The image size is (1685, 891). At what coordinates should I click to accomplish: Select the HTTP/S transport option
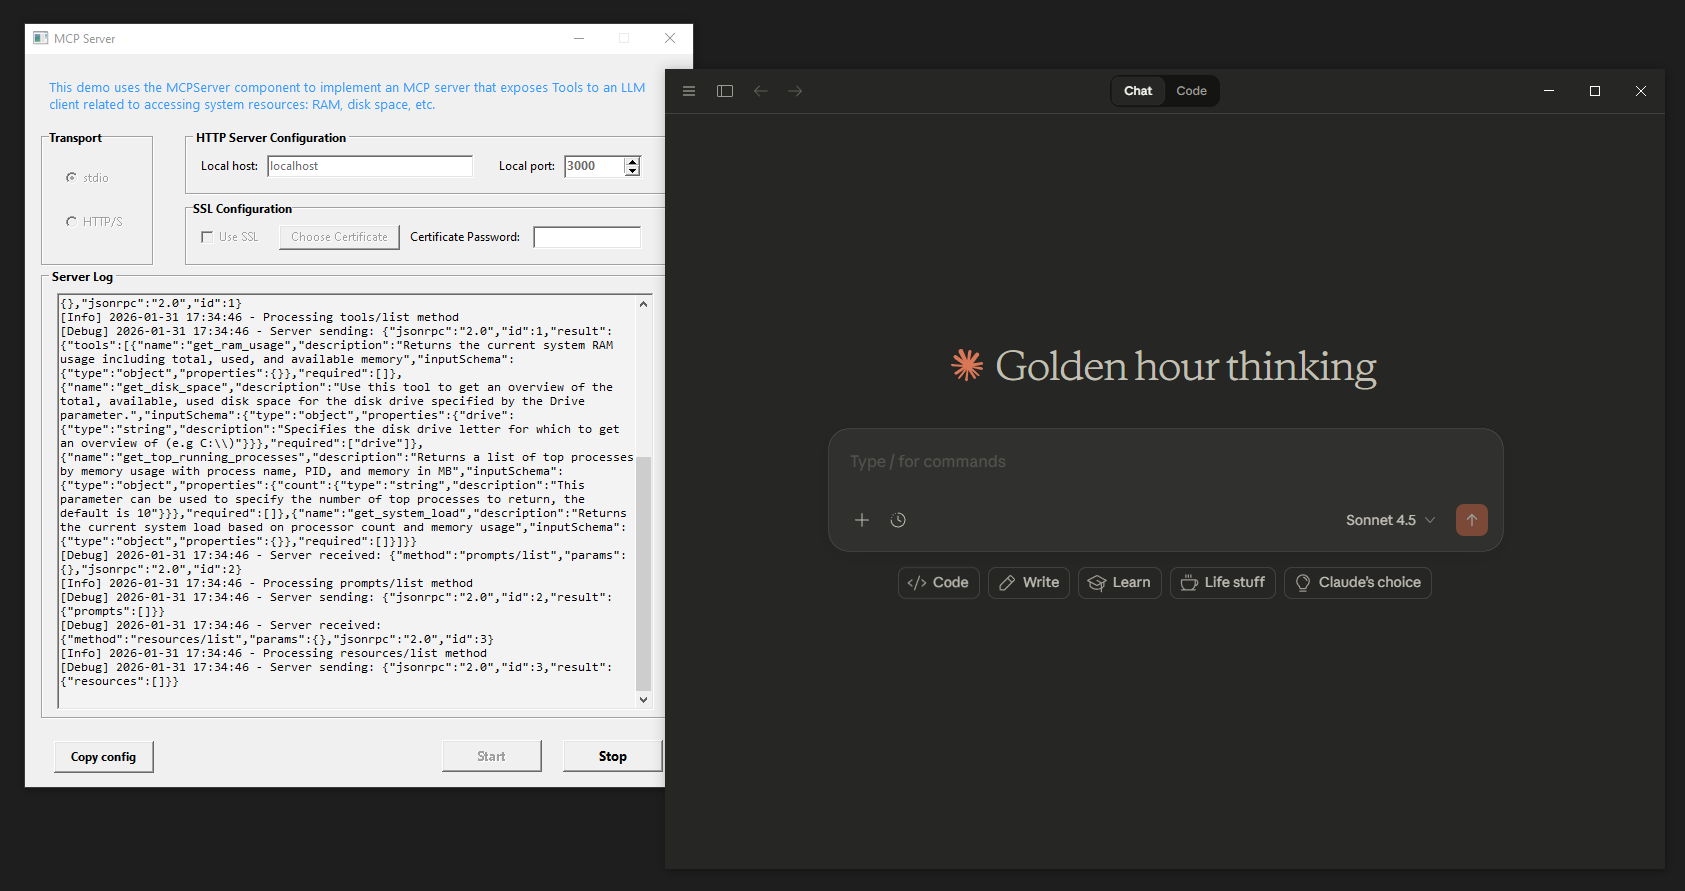point(72,222)
